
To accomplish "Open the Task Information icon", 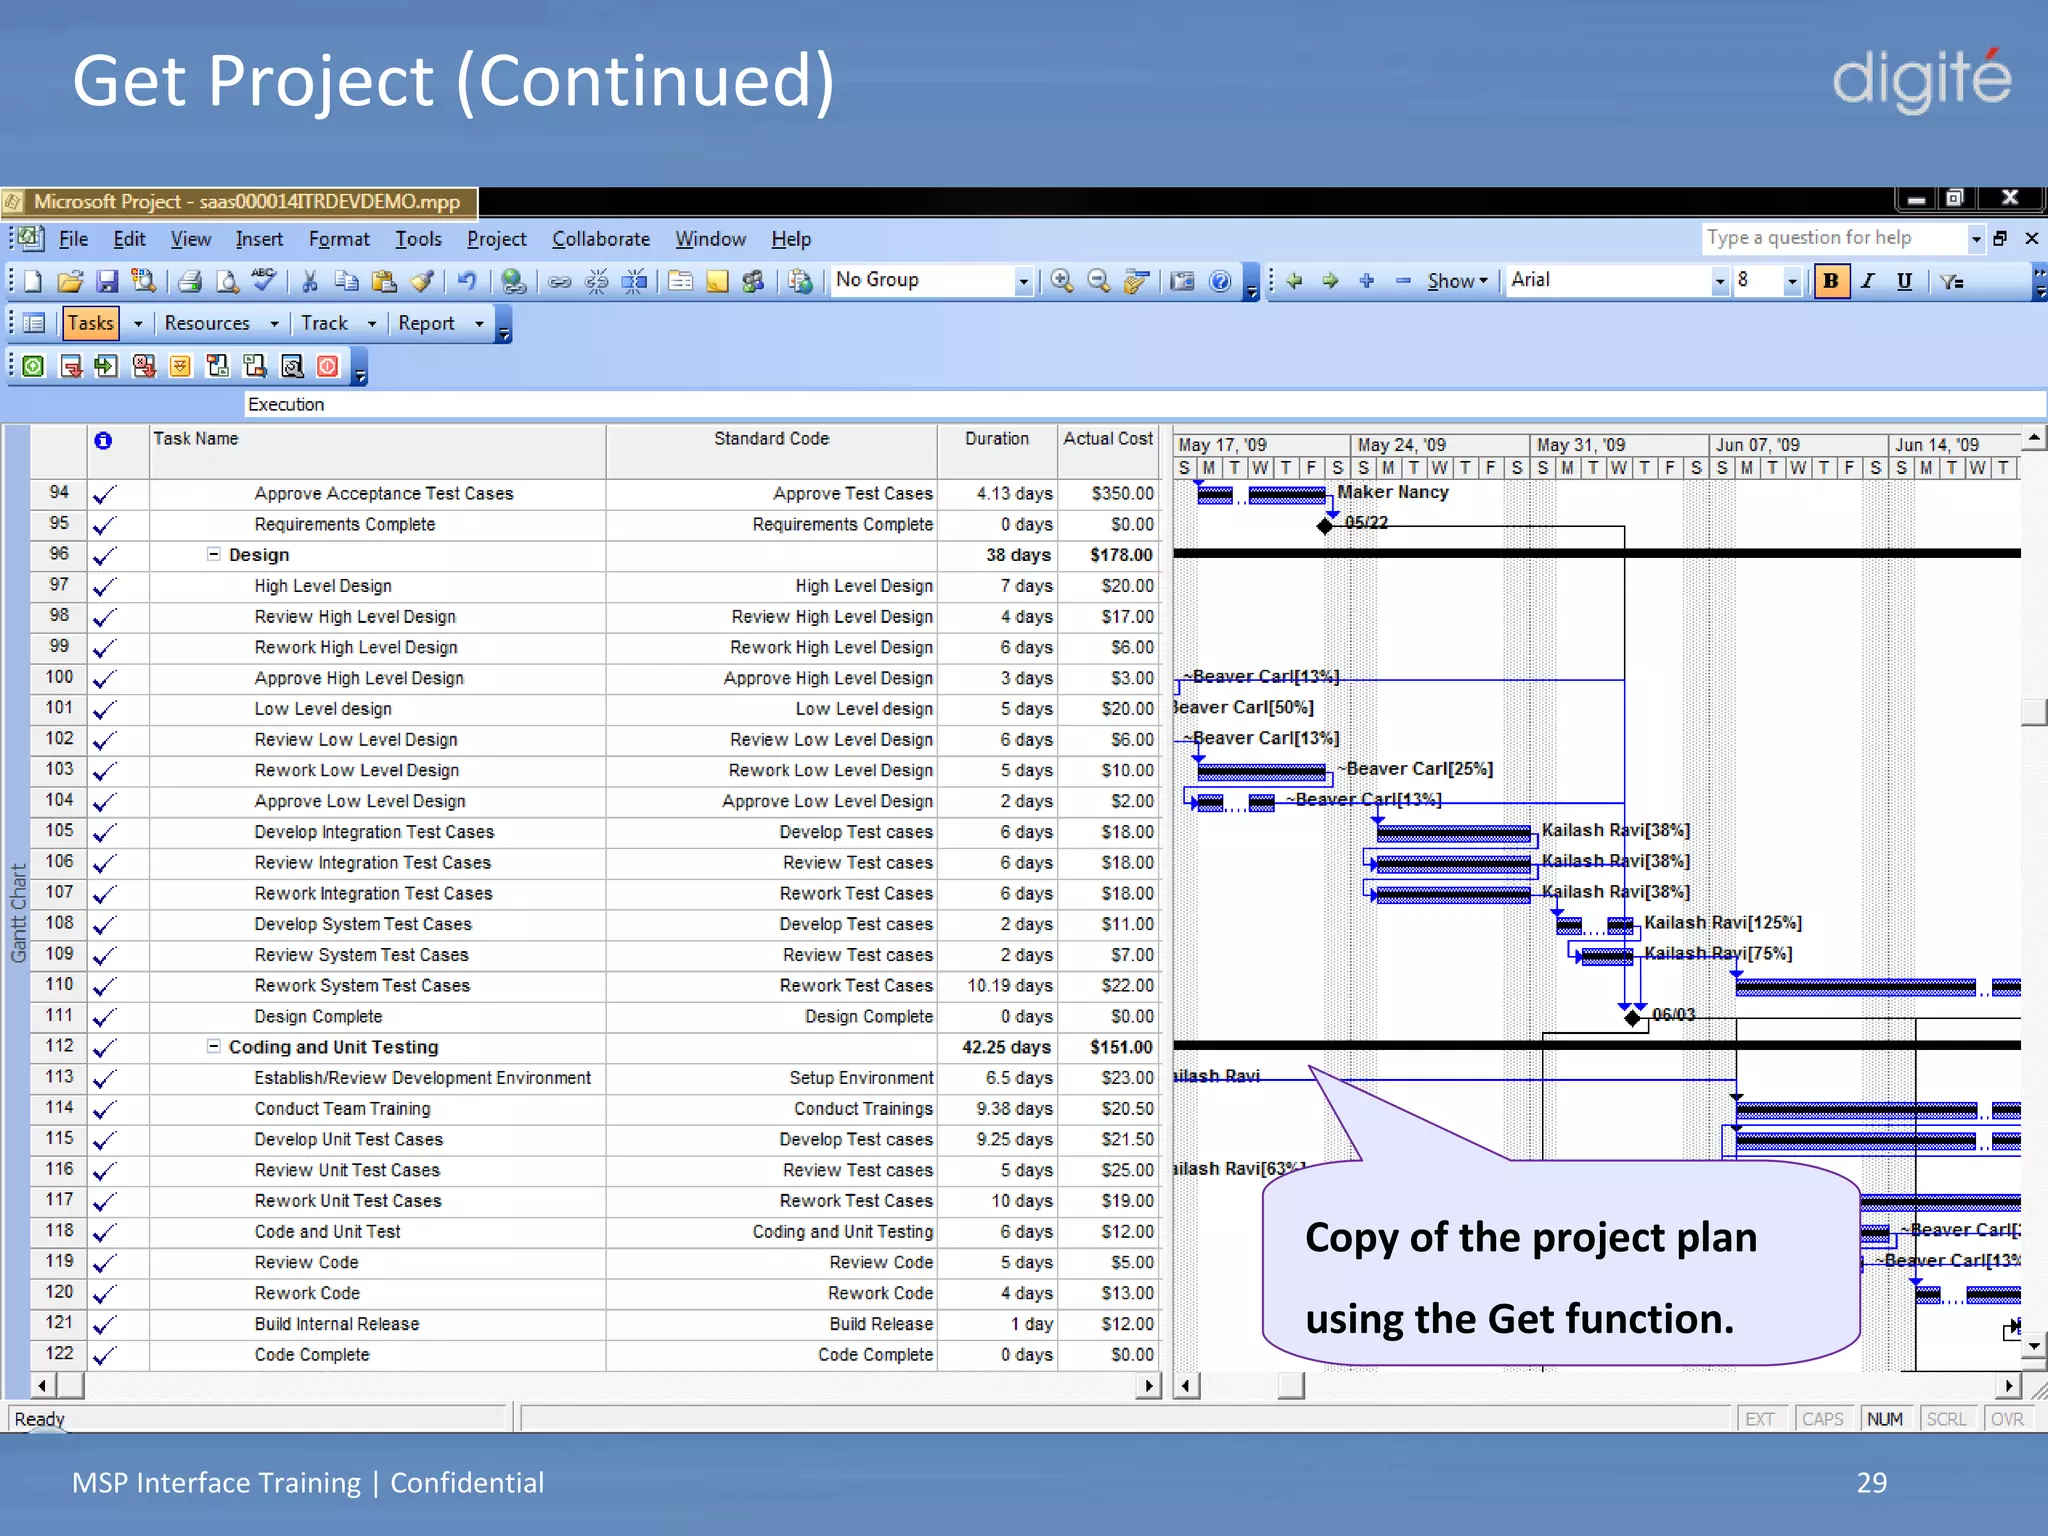I will (680, 282).
